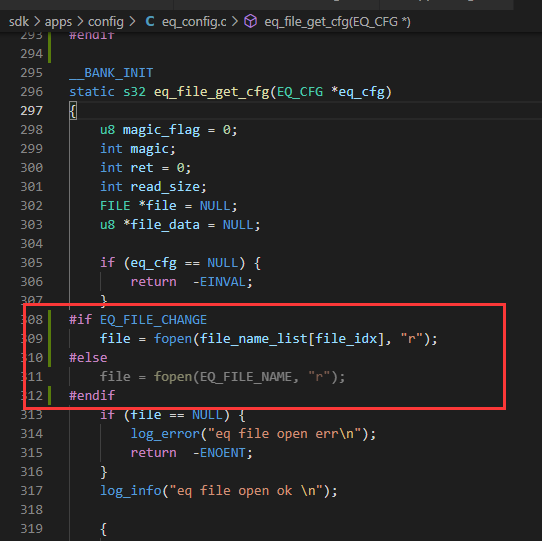The width and height of the screenshot is (542, 541).
Task: Open the apps breadcrumb segment
Action: click(x=58, y=22)
